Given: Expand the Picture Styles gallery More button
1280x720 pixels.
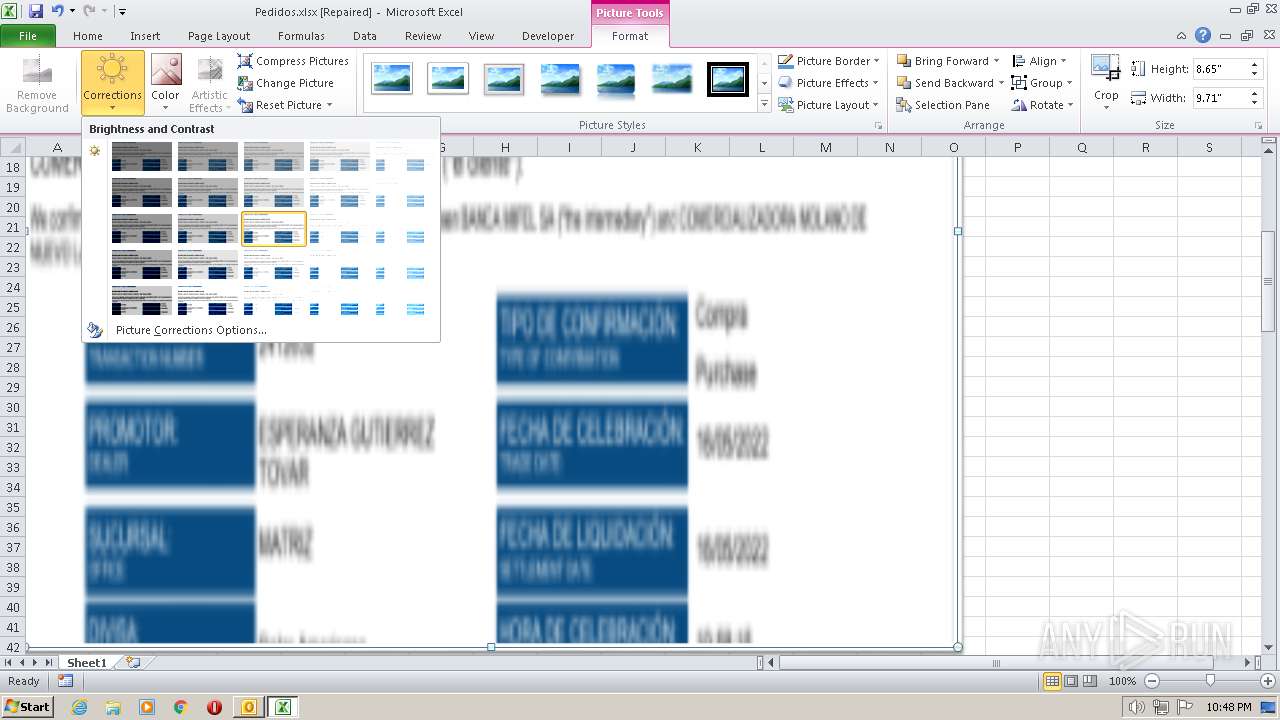Looking at the screenshot, I should click(765, 104).
